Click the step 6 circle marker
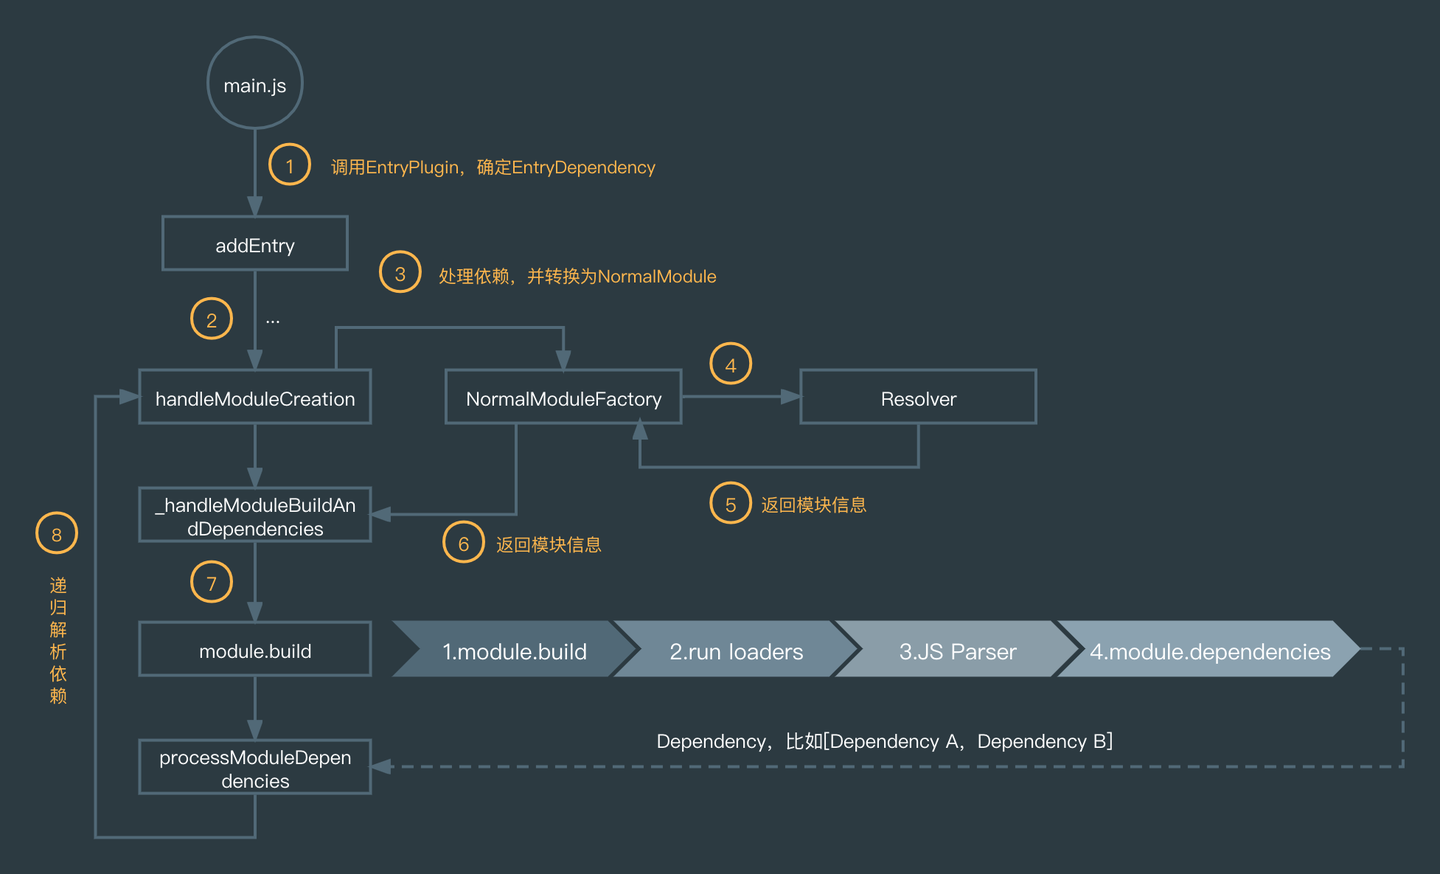Screen dimensions: 1440x874 463,543
